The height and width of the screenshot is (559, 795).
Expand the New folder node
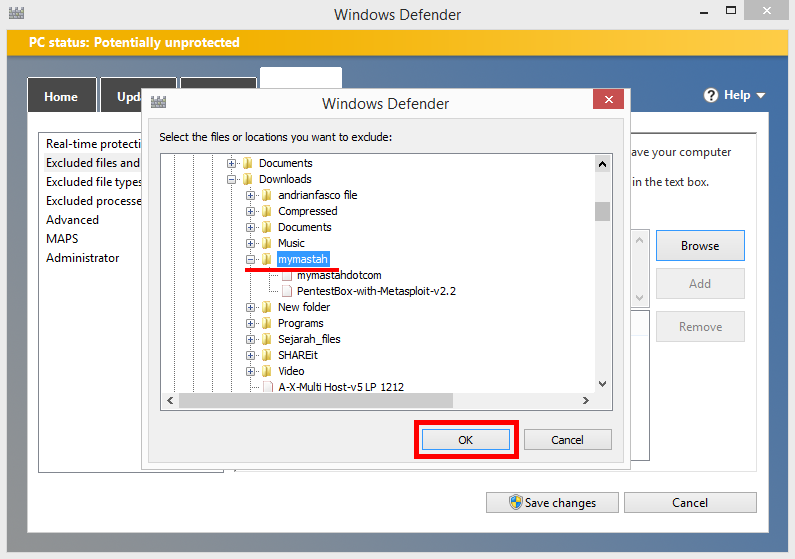(250, 307)
